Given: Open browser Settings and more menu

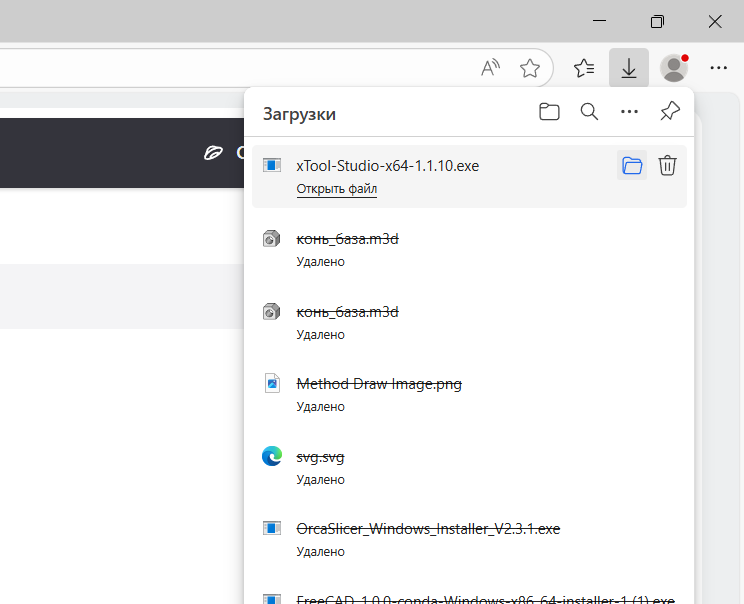Looking at the screenshot, I should click(x=718, y=68).
